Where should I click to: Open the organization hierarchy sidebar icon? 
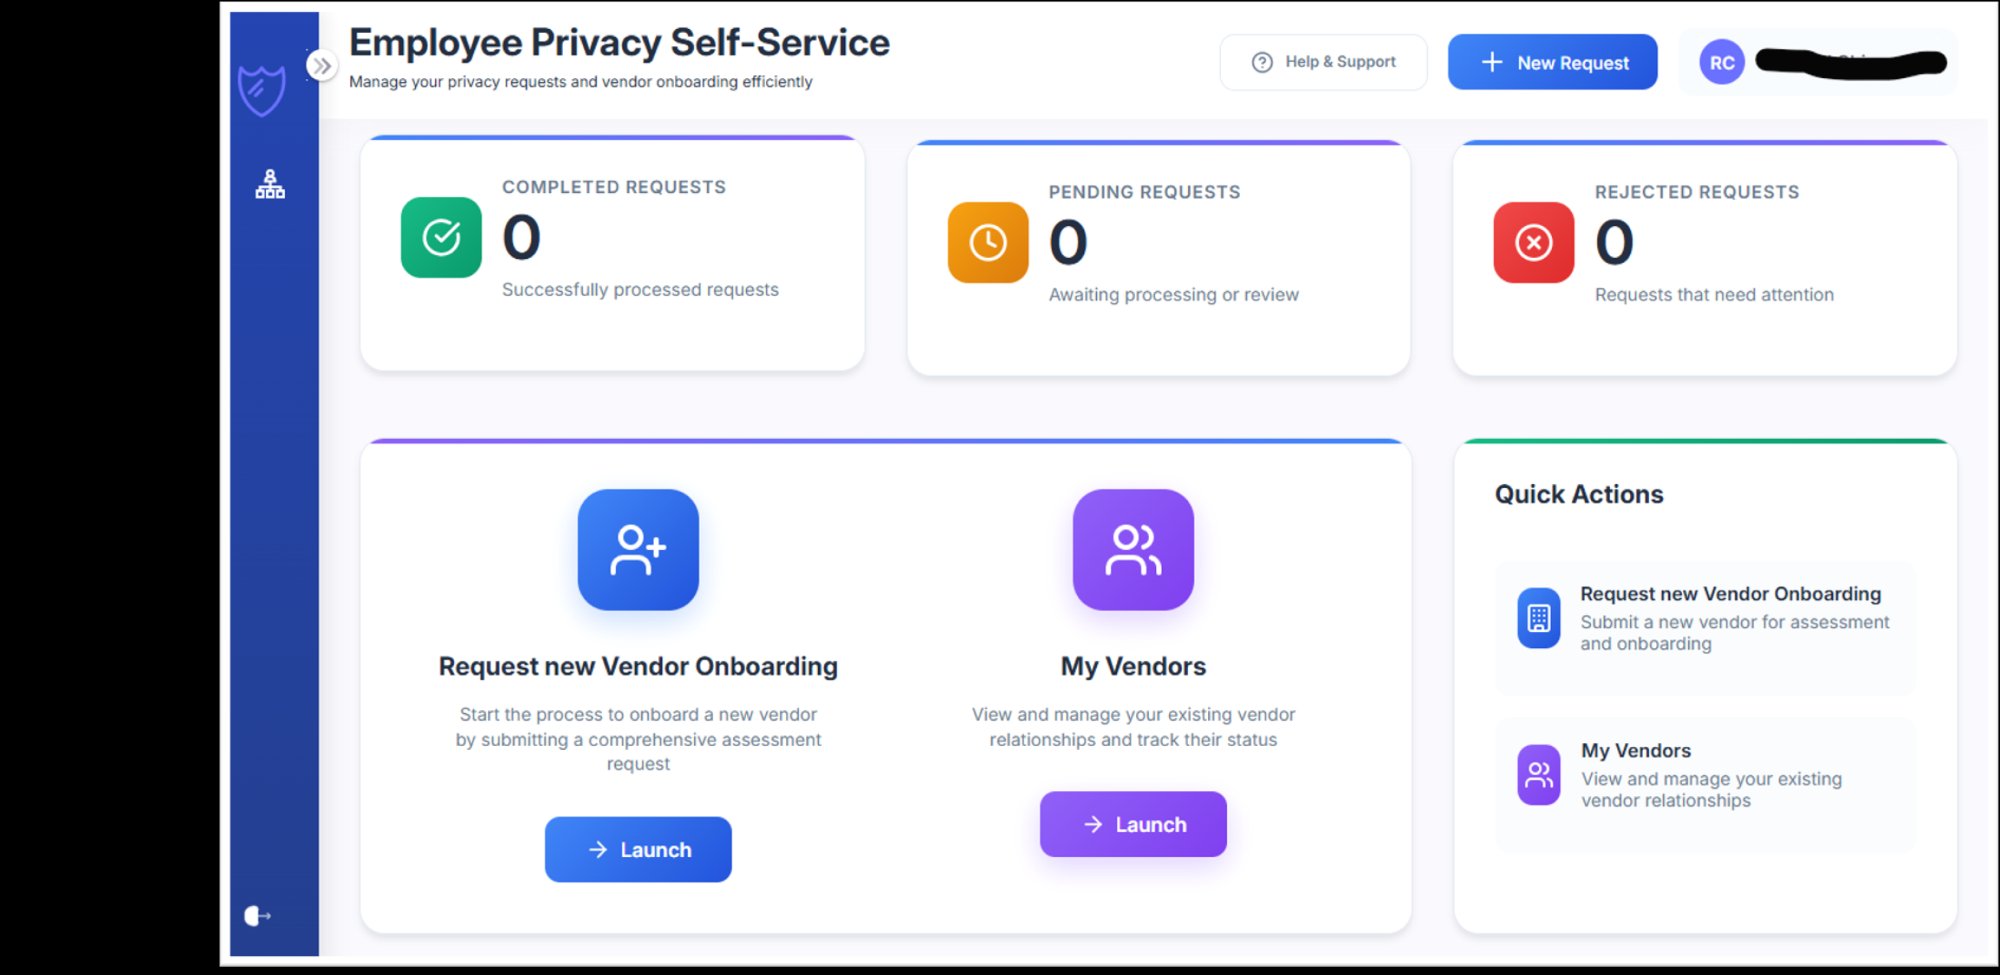(268, 184)
